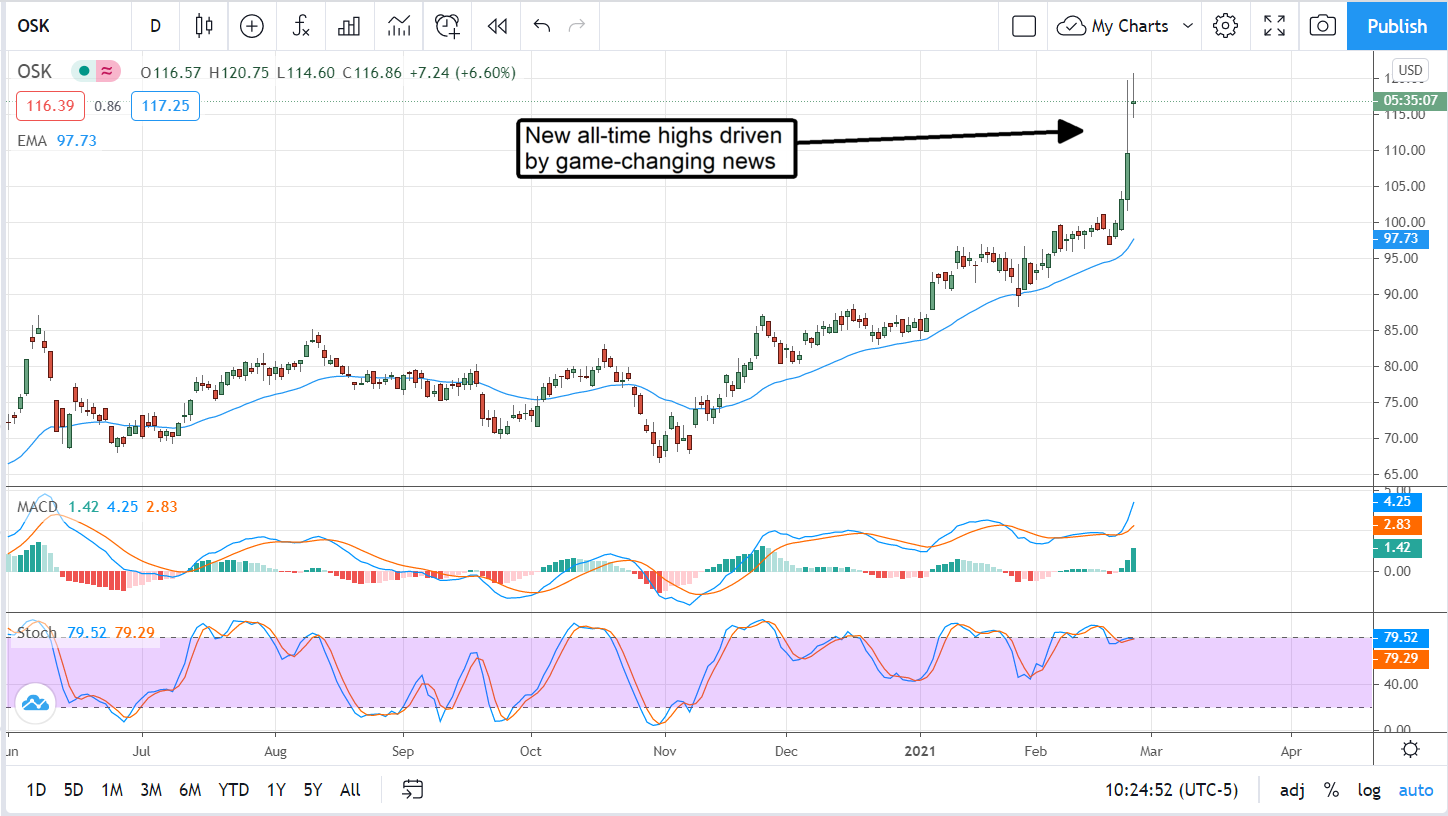
Task: Undo the last chart action
Action: pos(542,26)
